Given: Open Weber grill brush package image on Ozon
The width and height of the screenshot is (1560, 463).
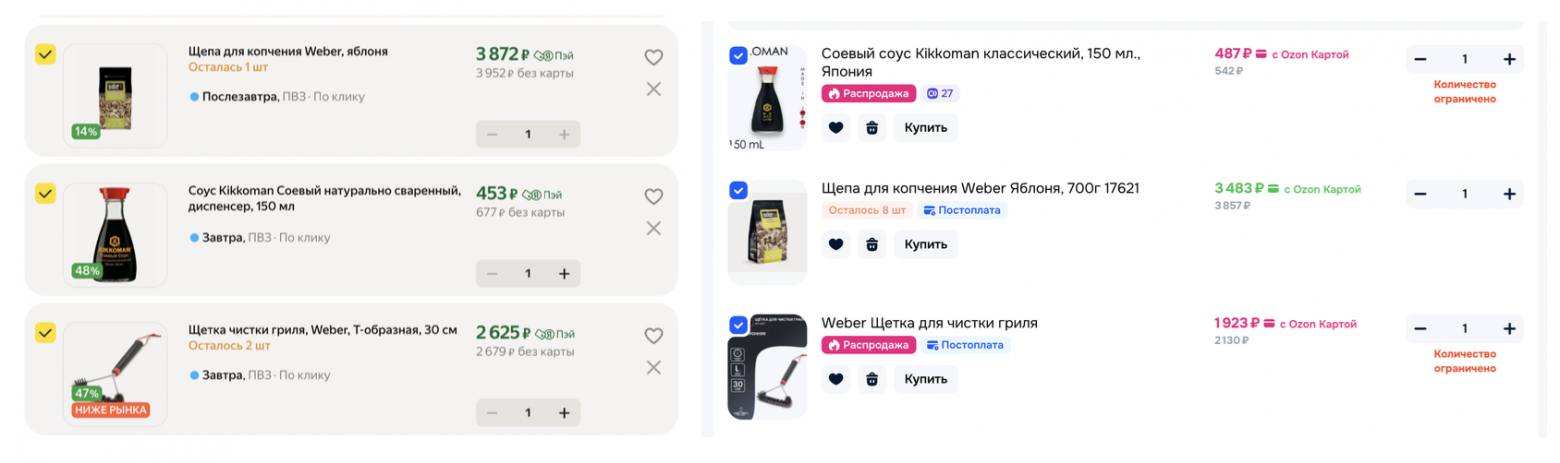Looking at the screenshot, I should pos(767,369).
